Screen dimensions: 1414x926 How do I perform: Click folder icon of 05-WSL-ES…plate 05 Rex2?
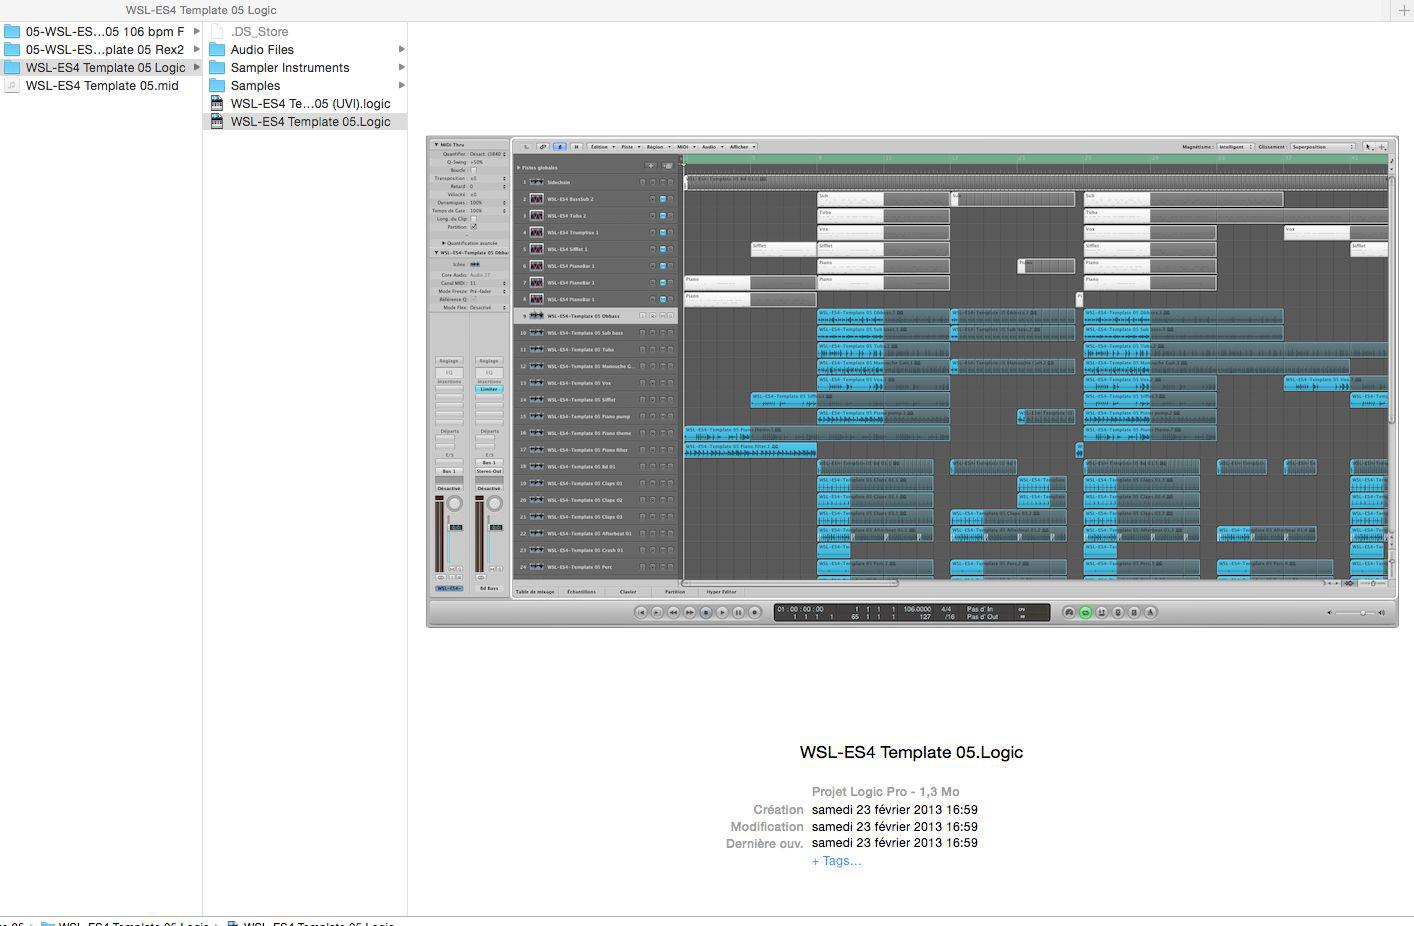tap(12, 49)
